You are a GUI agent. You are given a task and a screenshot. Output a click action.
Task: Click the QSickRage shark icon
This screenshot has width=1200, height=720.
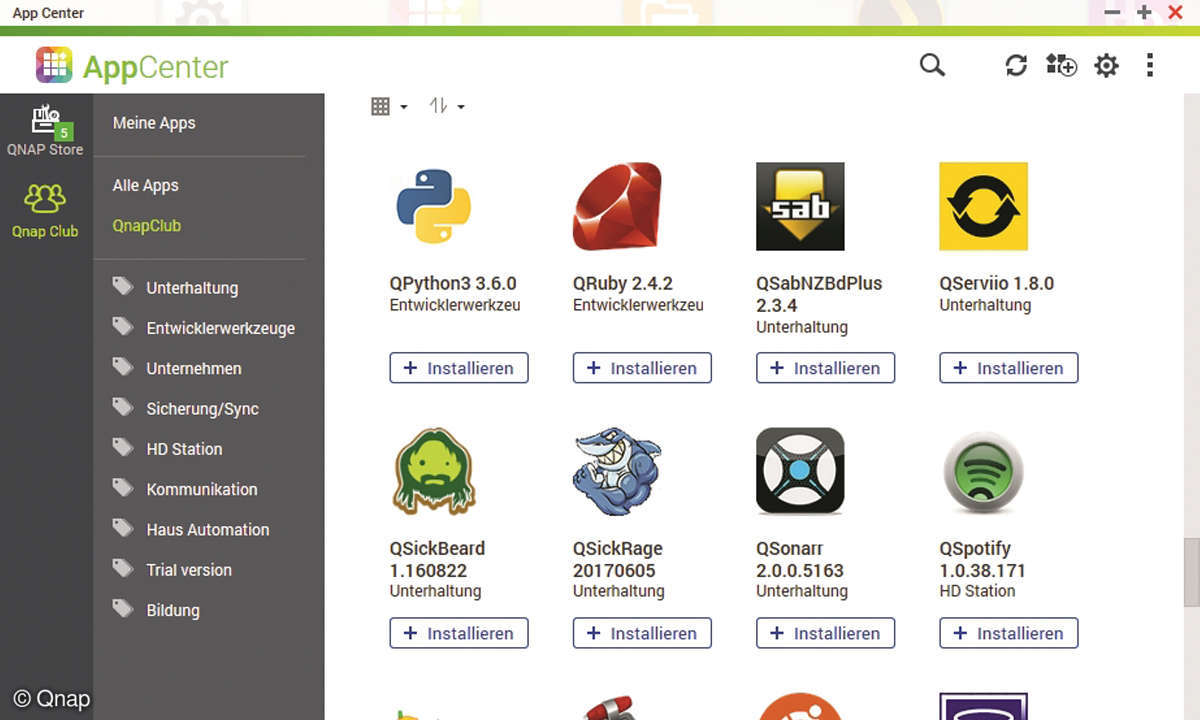coord(617,472)
